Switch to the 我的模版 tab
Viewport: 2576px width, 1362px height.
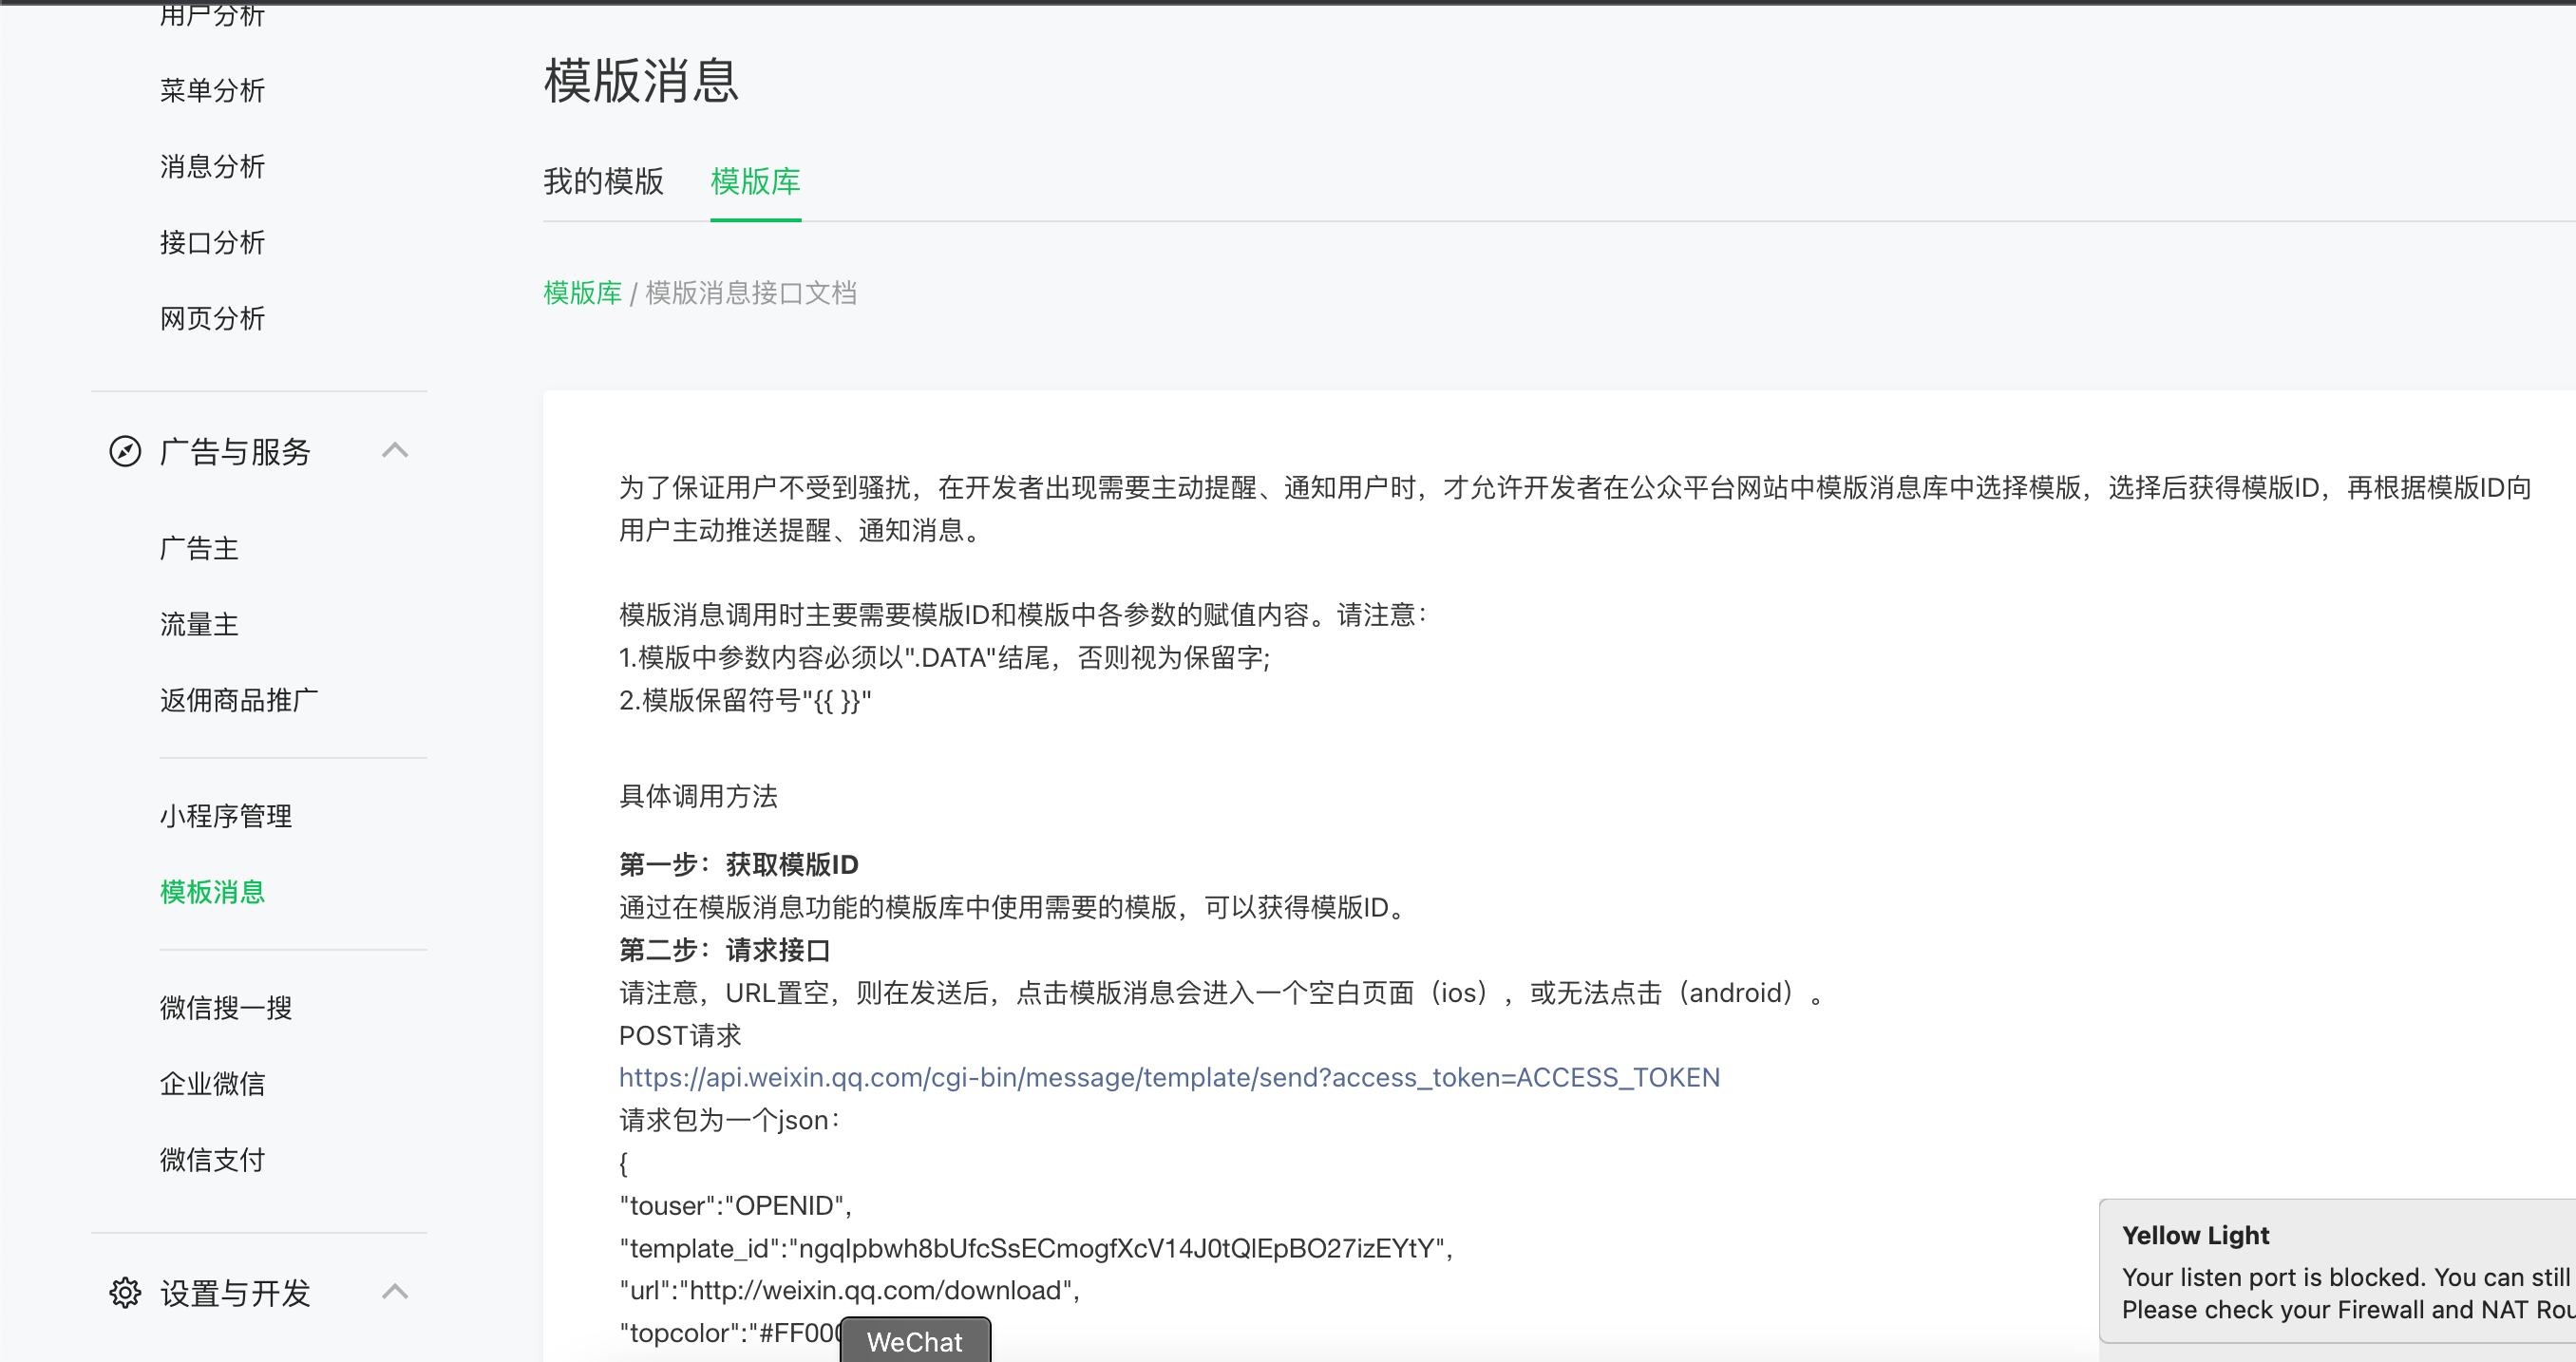pyautogui.click(x=603, y=182)
